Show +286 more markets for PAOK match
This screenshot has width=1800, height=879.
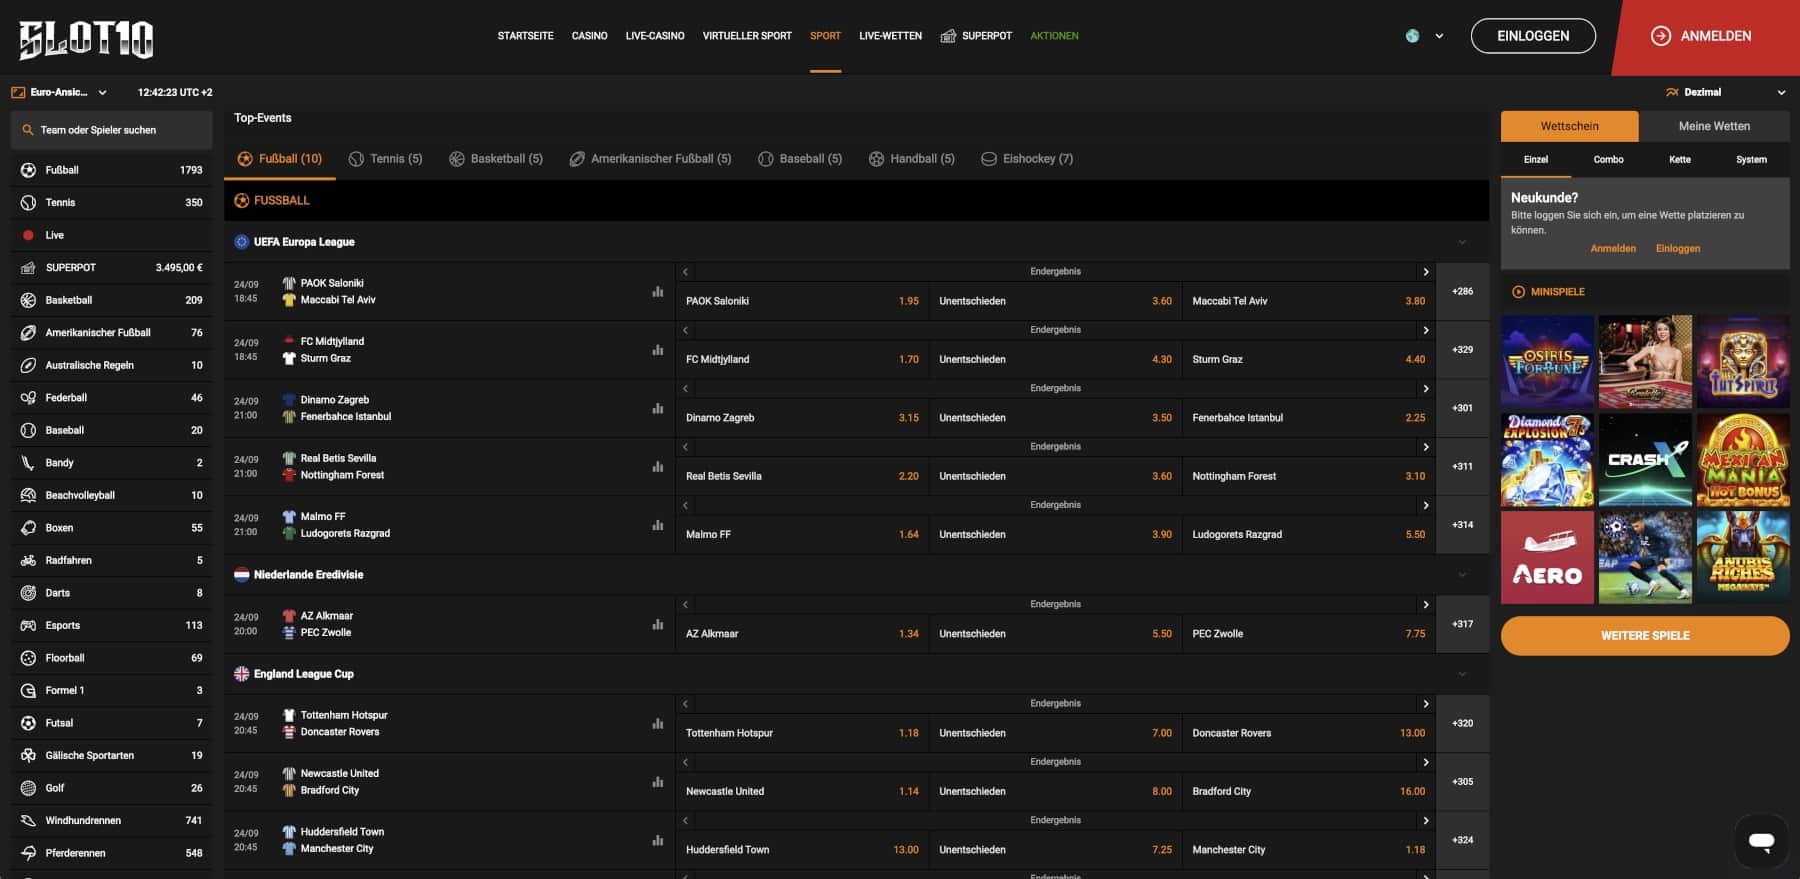1462,292
